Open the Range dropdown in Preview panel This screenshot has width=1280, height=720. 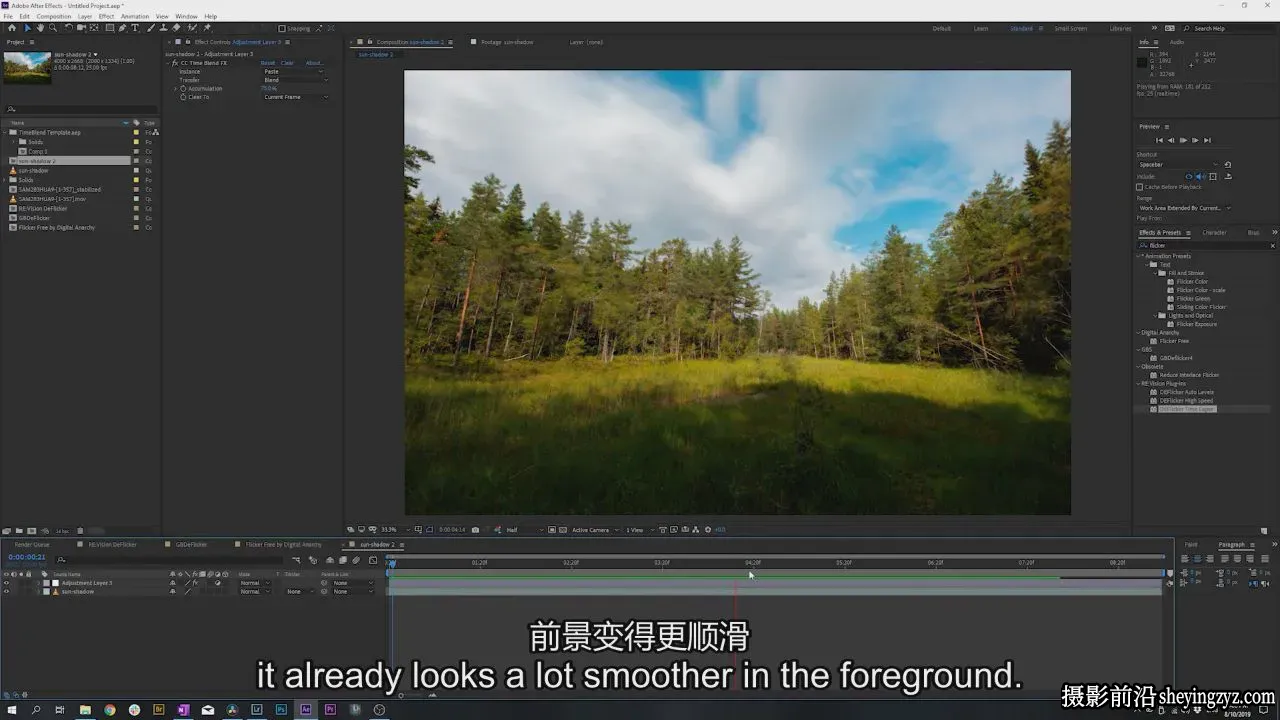[x=1184, y=208]
